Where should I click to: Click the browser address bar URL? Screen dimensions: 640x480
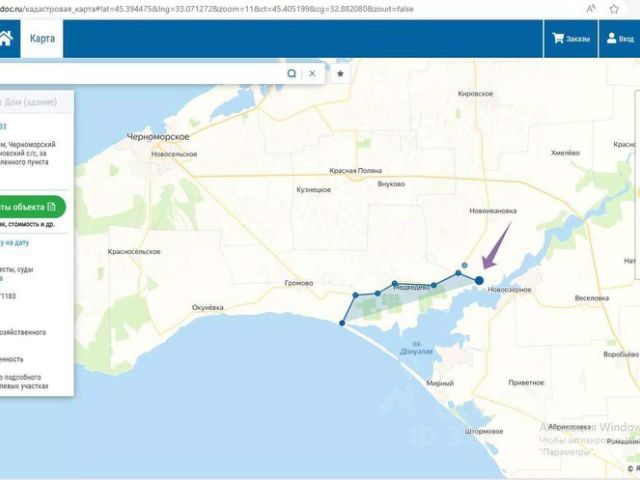coord(206,9)
